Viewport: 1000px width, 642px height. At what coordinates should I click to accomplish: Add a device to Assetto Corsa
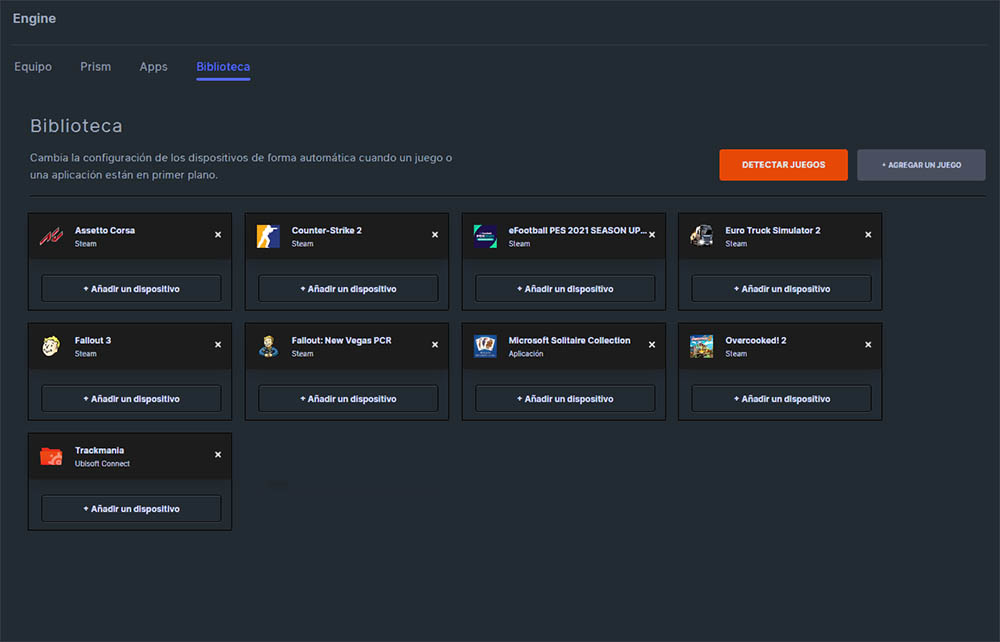pos(131,289)
